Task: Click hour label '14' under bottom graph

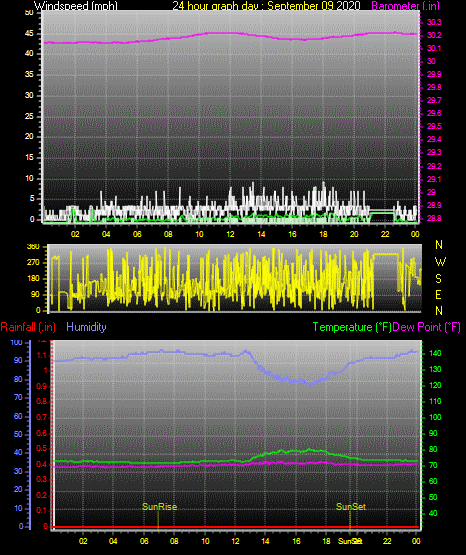Action: coord(265,541)
